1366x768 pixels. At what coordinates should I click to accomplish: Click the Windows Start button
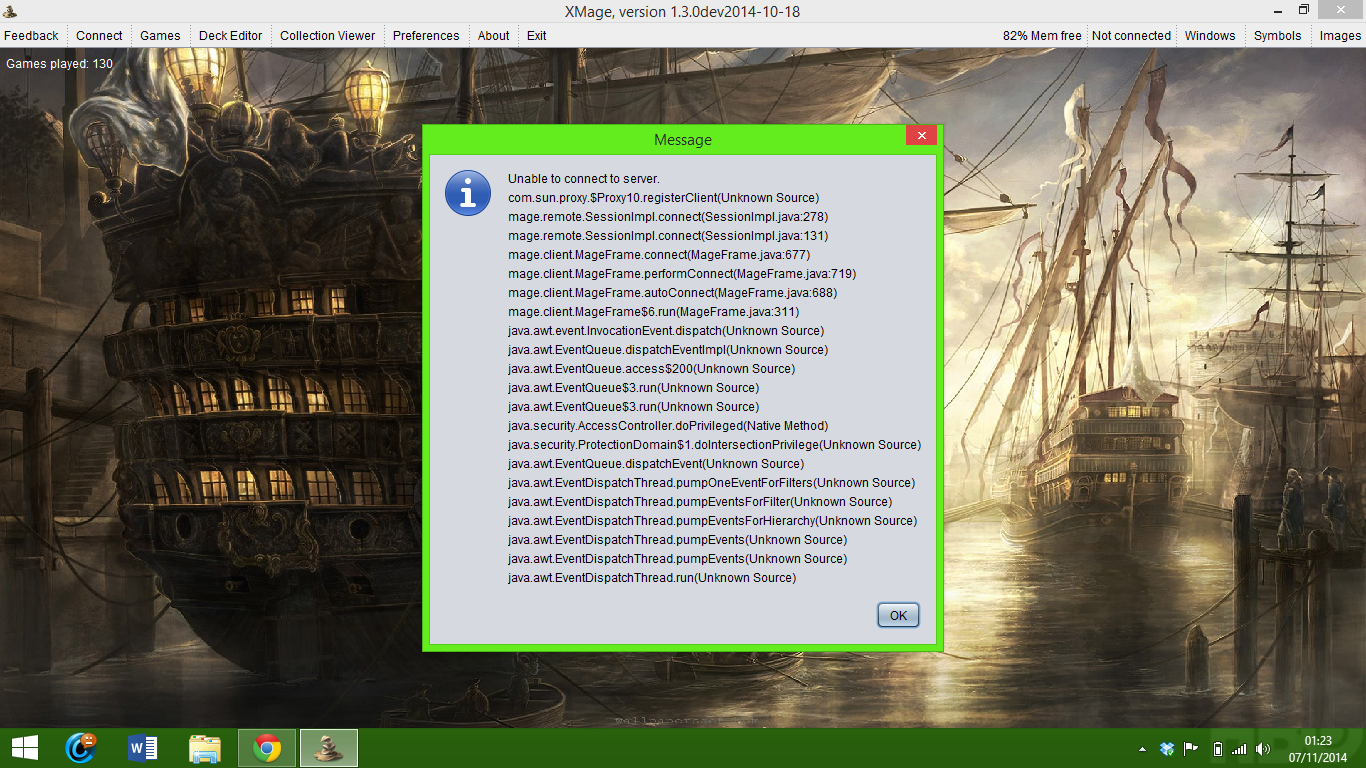25,748
